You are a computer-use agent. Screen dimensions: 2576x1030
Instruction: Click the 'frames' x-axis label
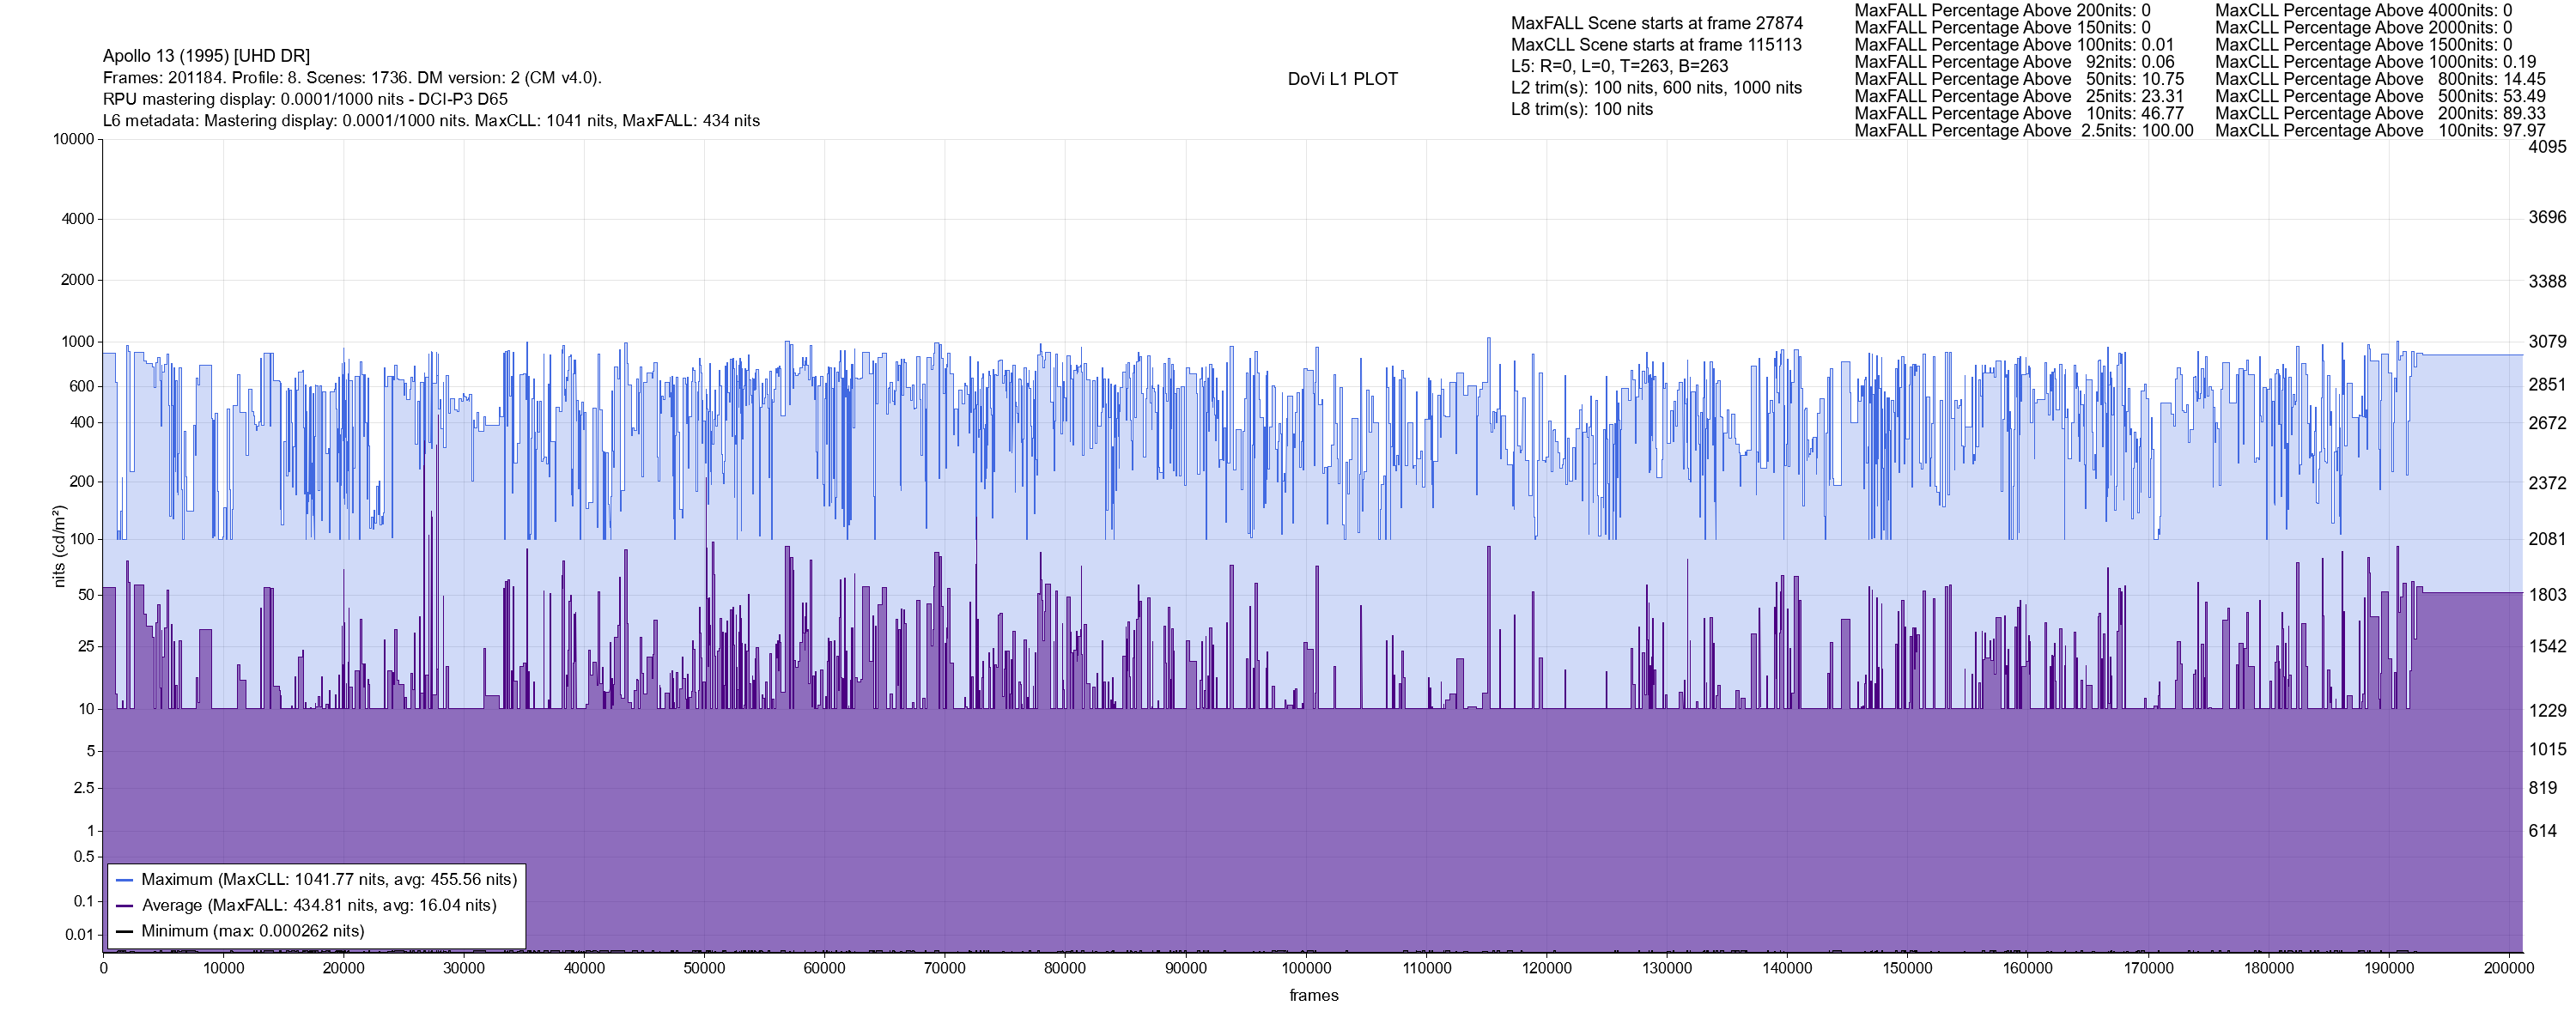coord(1313,996)
